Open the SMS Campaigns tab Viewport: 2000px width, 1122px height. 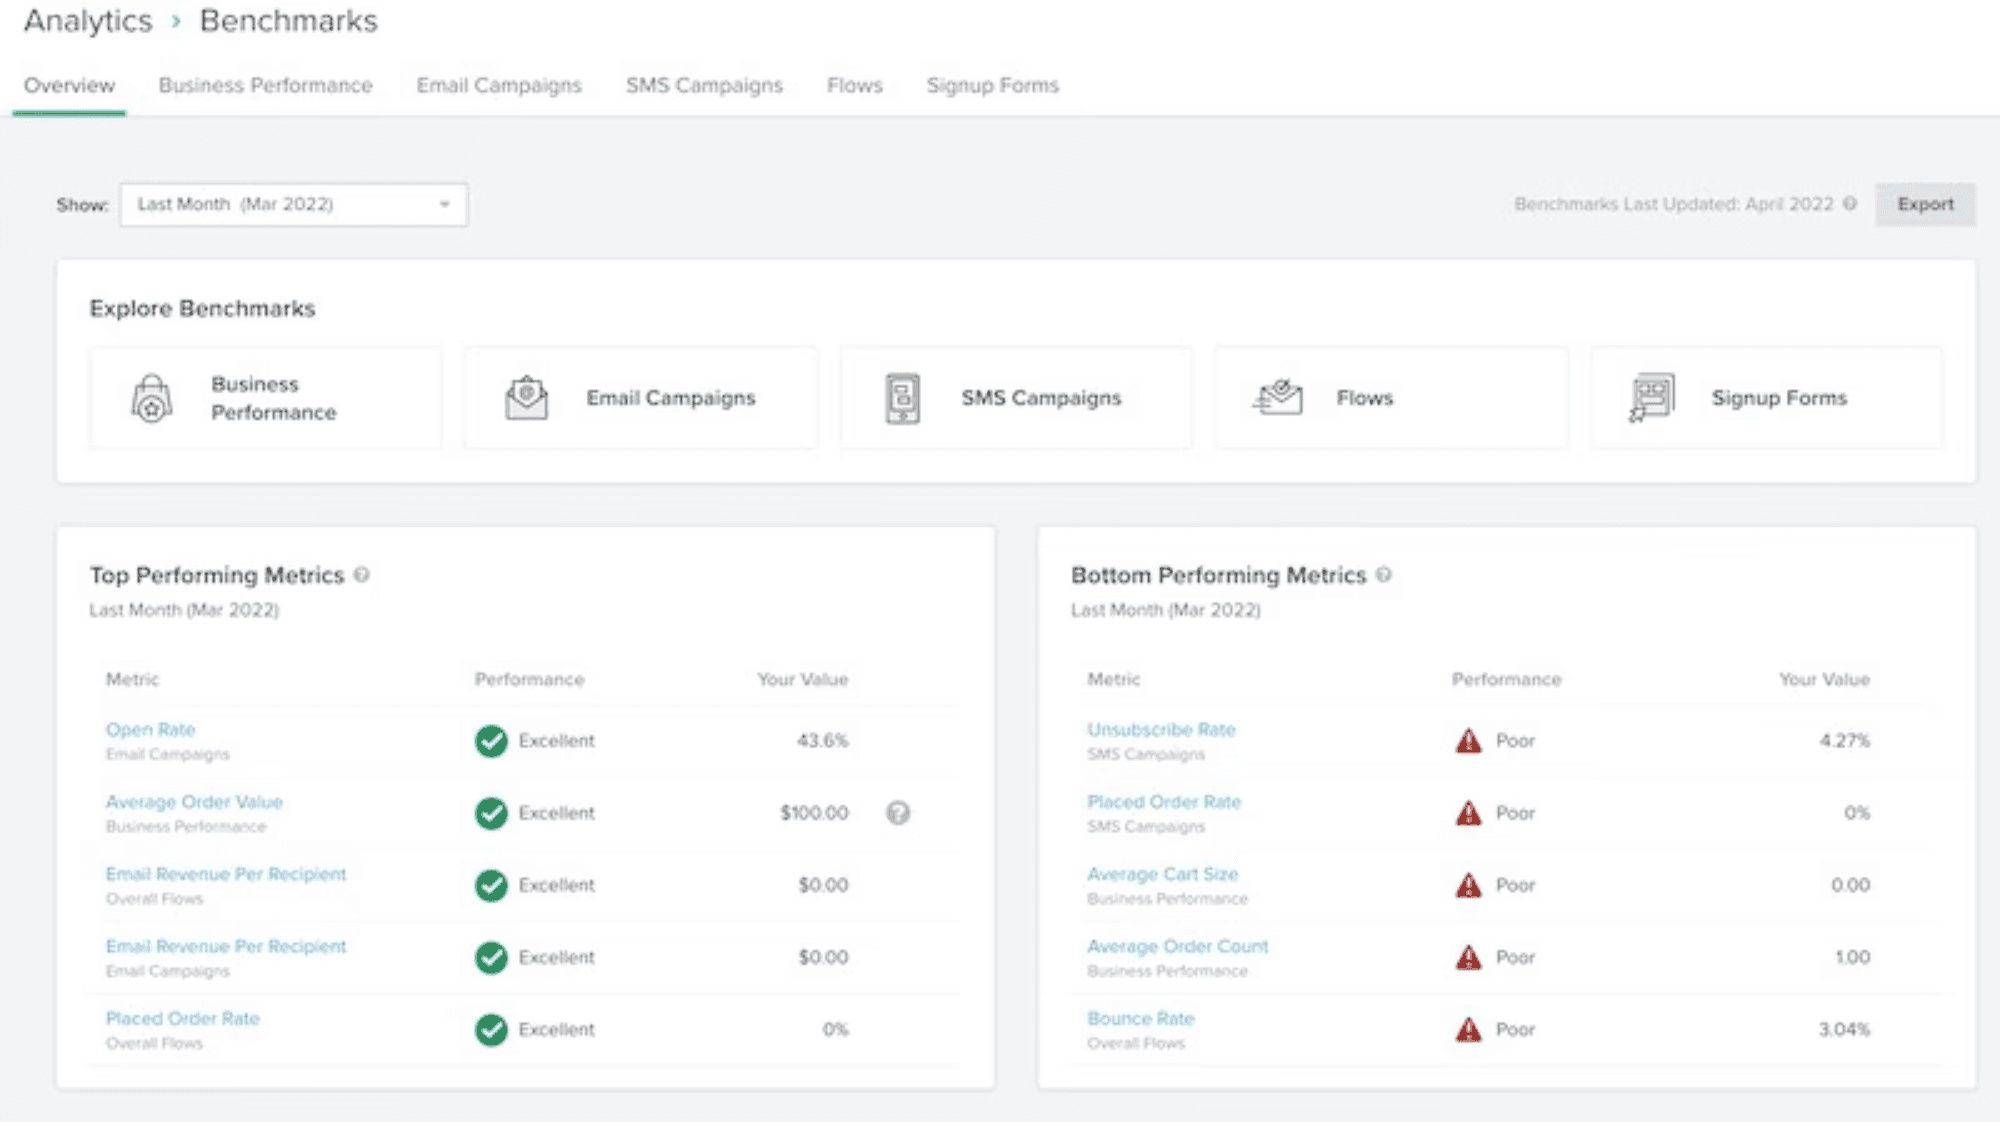pos(704,86)
